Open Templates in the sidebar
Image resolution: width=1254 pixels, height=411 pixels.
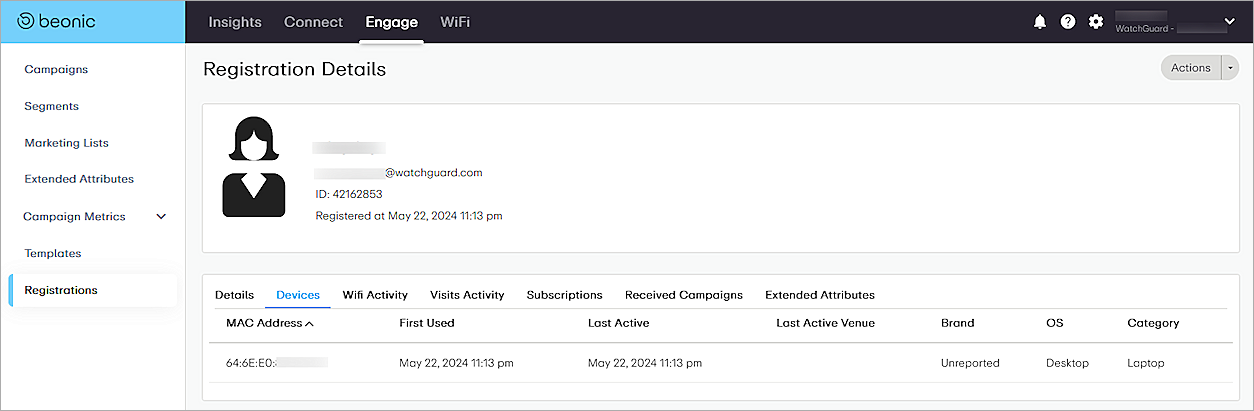tap(53, 253)
